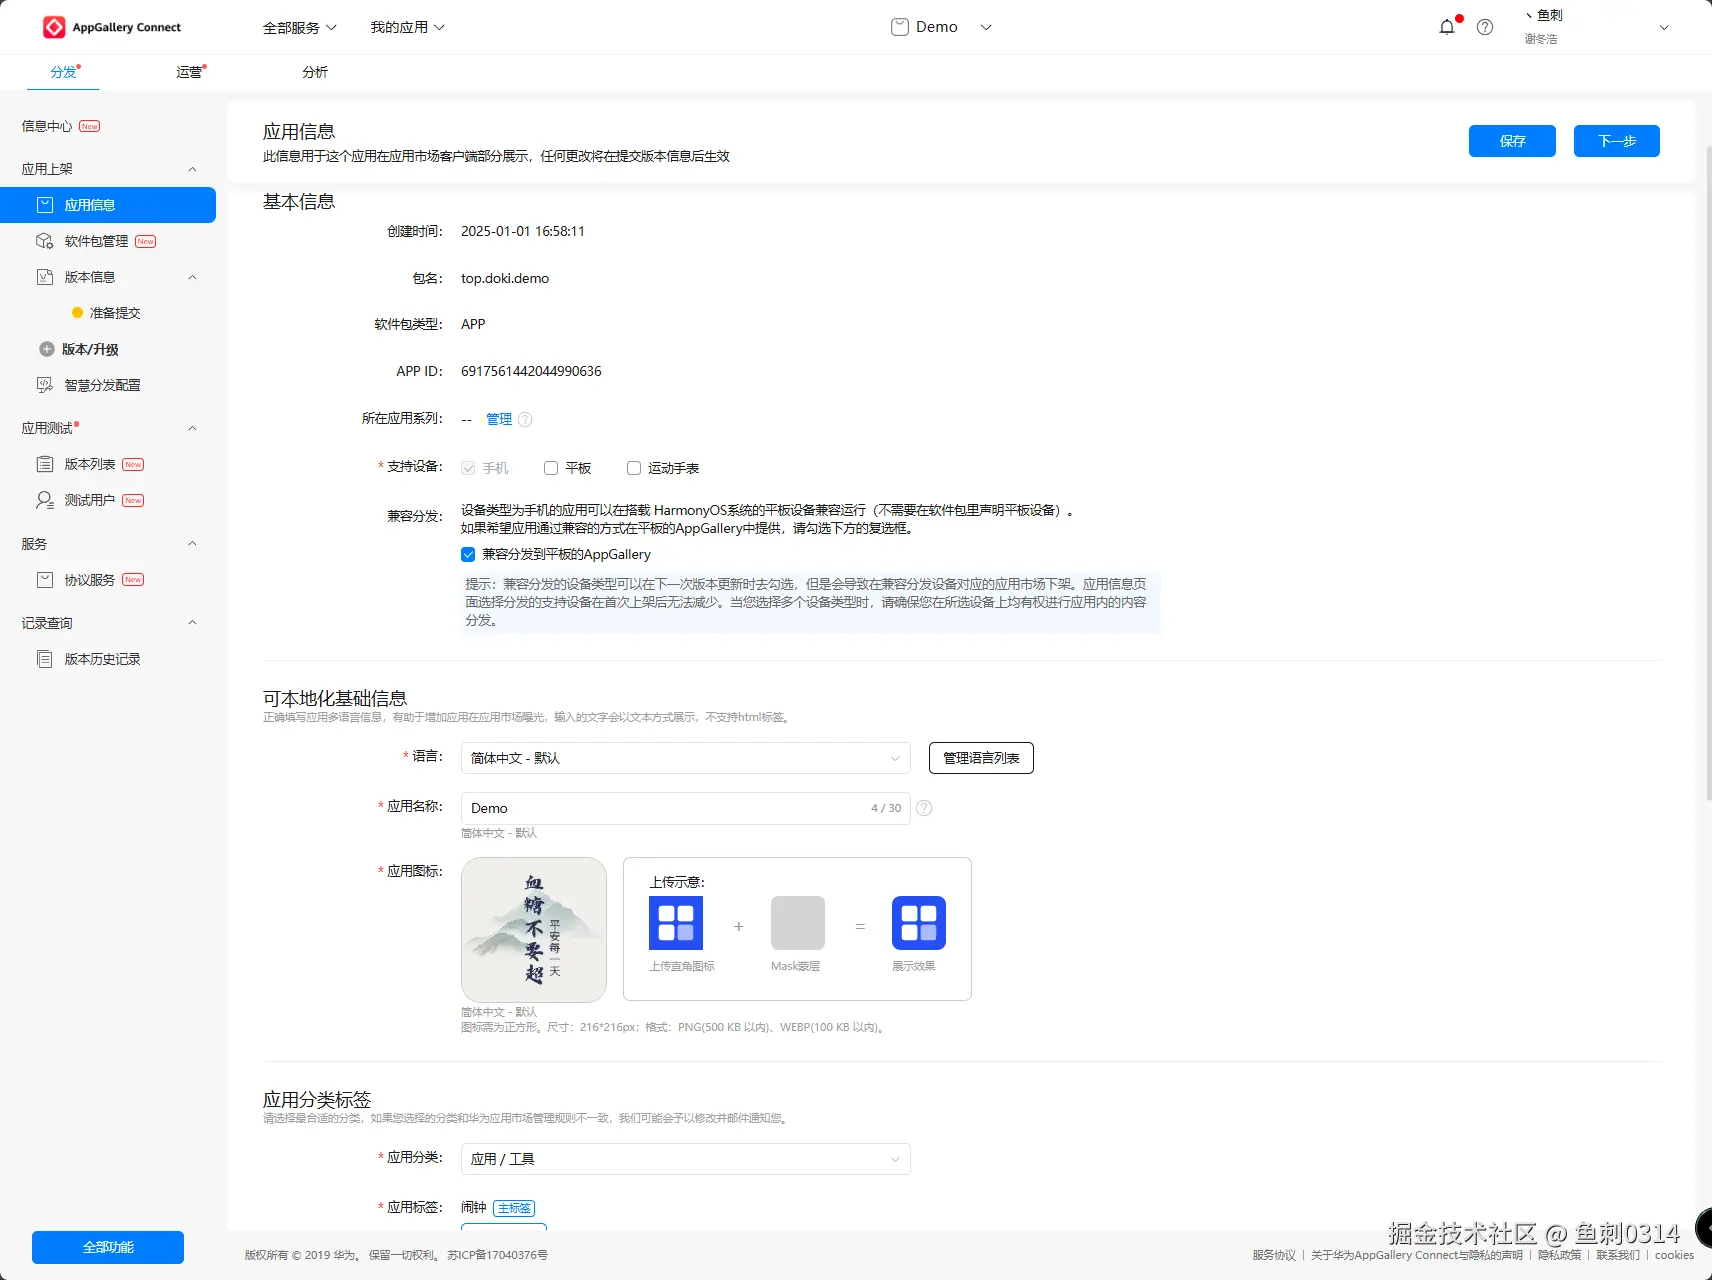Viewport: 1712px width, 1280px height.
Task: Click the 智慧分发配置 sidebar icon
Action: (45, 385)
